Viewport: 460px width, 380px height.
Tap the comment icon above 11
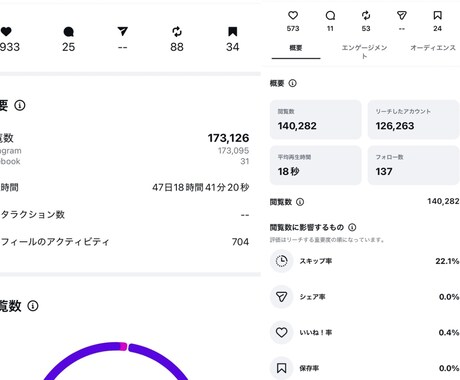(x=330, y=15)
